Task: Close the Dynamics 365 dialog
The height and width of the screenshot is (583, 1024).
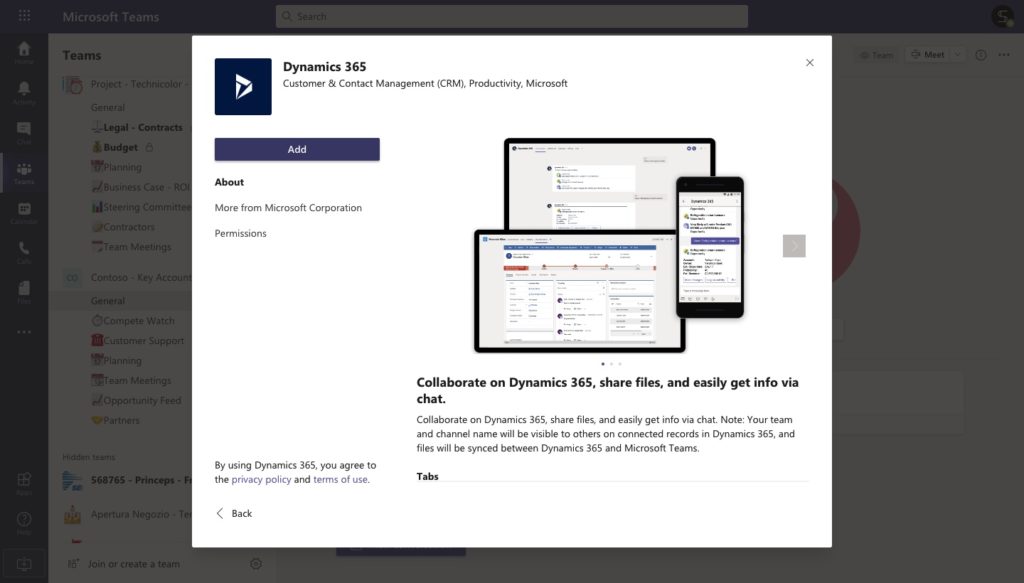Action: (x=810, y=63)
